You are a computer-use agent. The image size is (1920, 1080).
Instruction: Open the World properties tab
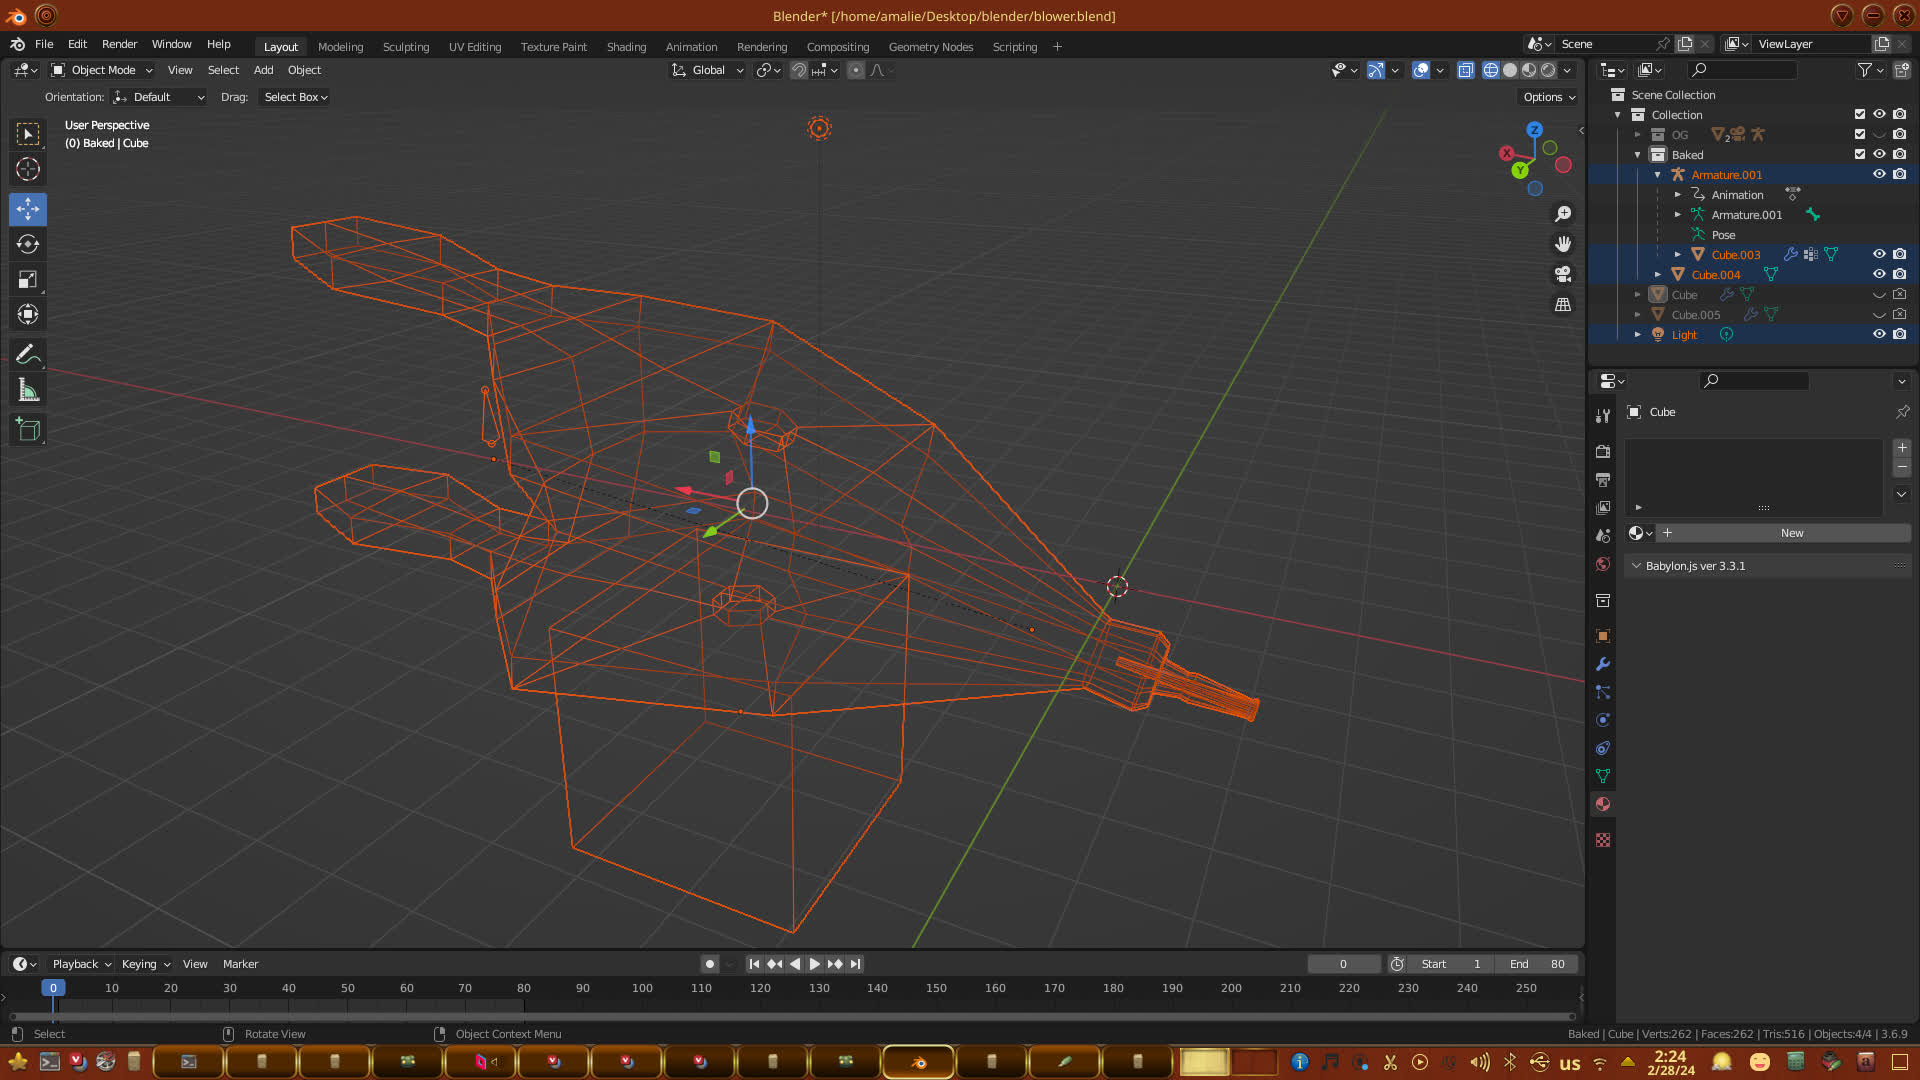point(1603,564)
